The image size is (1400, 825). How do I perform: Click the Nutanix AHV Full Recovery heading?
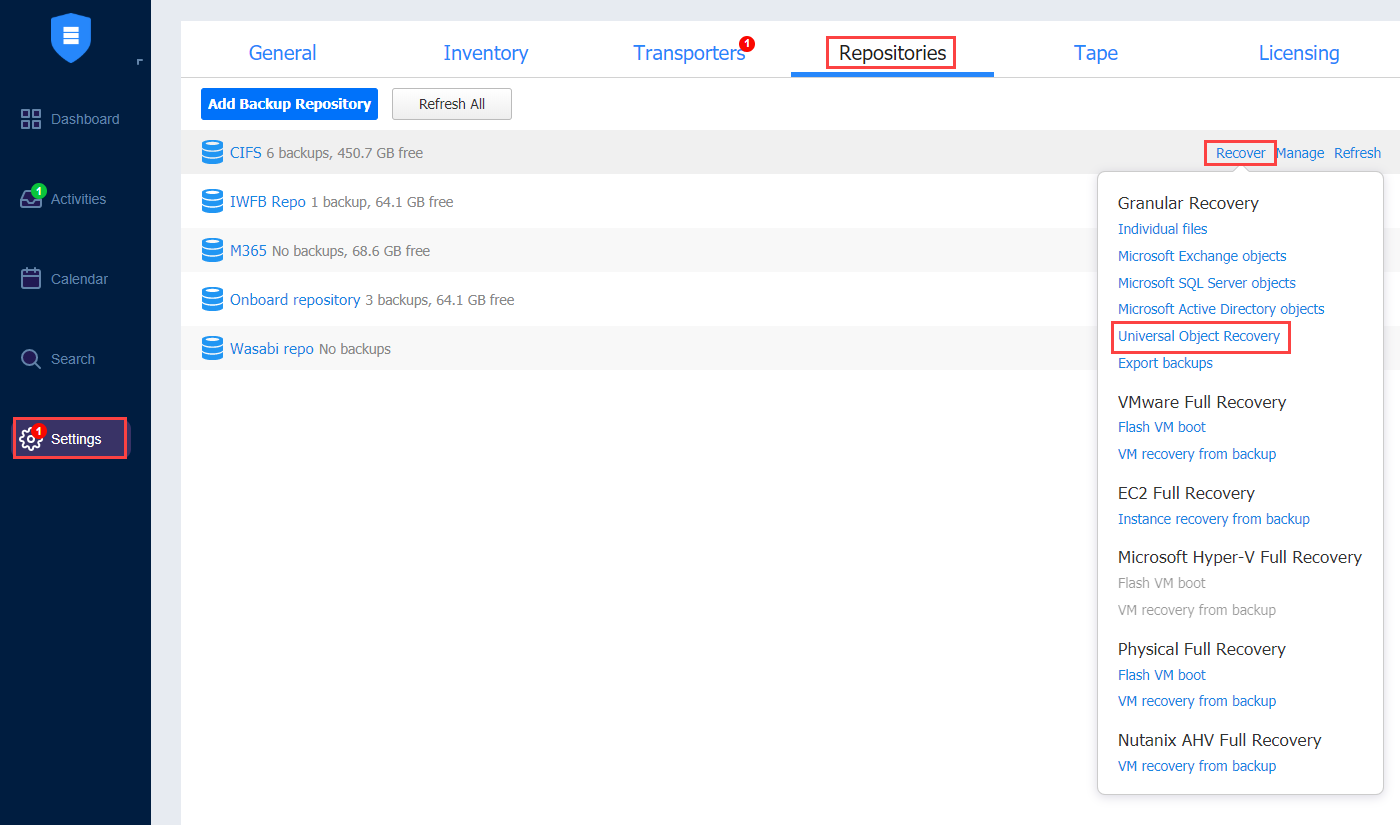pyautogui.click(x=1220, y=740)
